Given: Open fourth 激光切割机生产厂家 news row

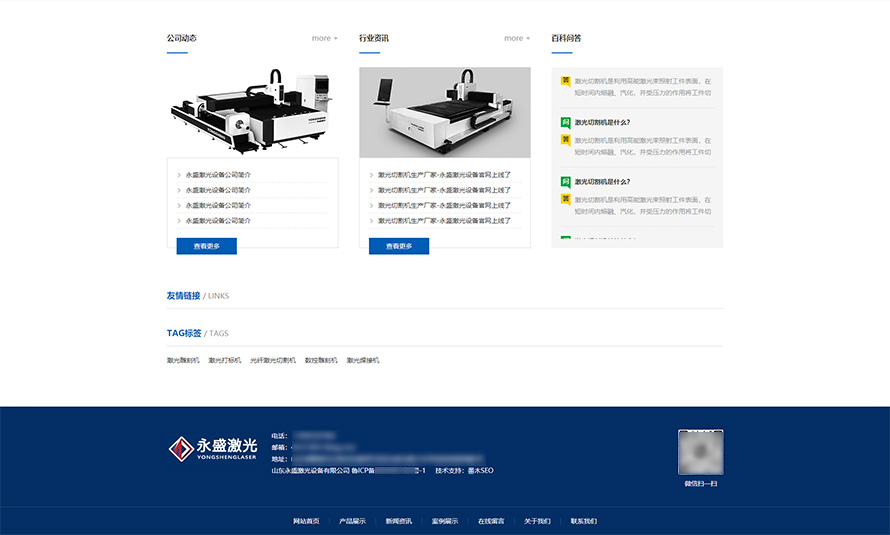Looking at the screenshot, I should coord(444,221).
